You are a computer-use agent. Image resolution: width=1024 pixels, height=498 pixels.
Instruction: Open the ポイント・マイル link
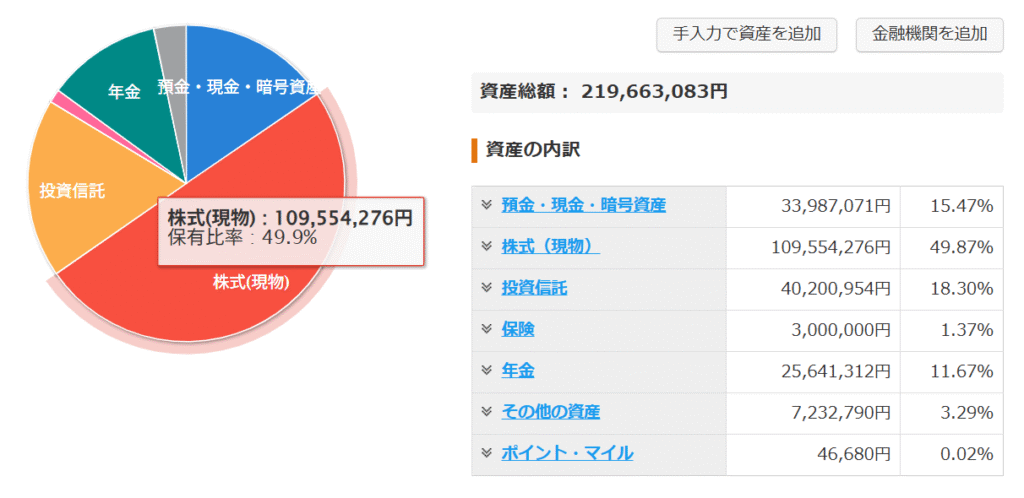pos(566,452)
